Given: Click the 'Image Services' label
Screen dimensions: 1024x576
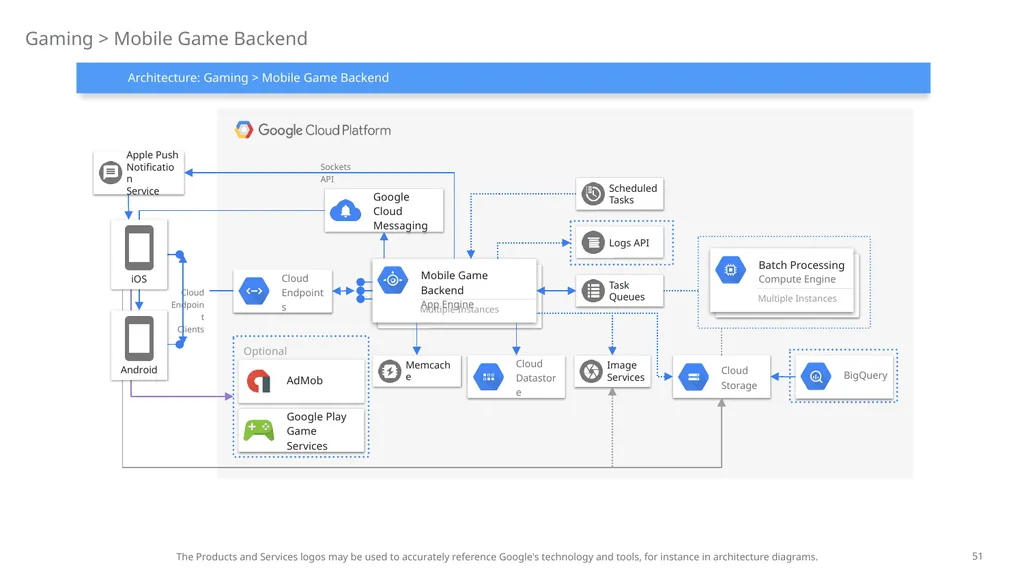Looking at the screenshot, I should tap(625, 371).
